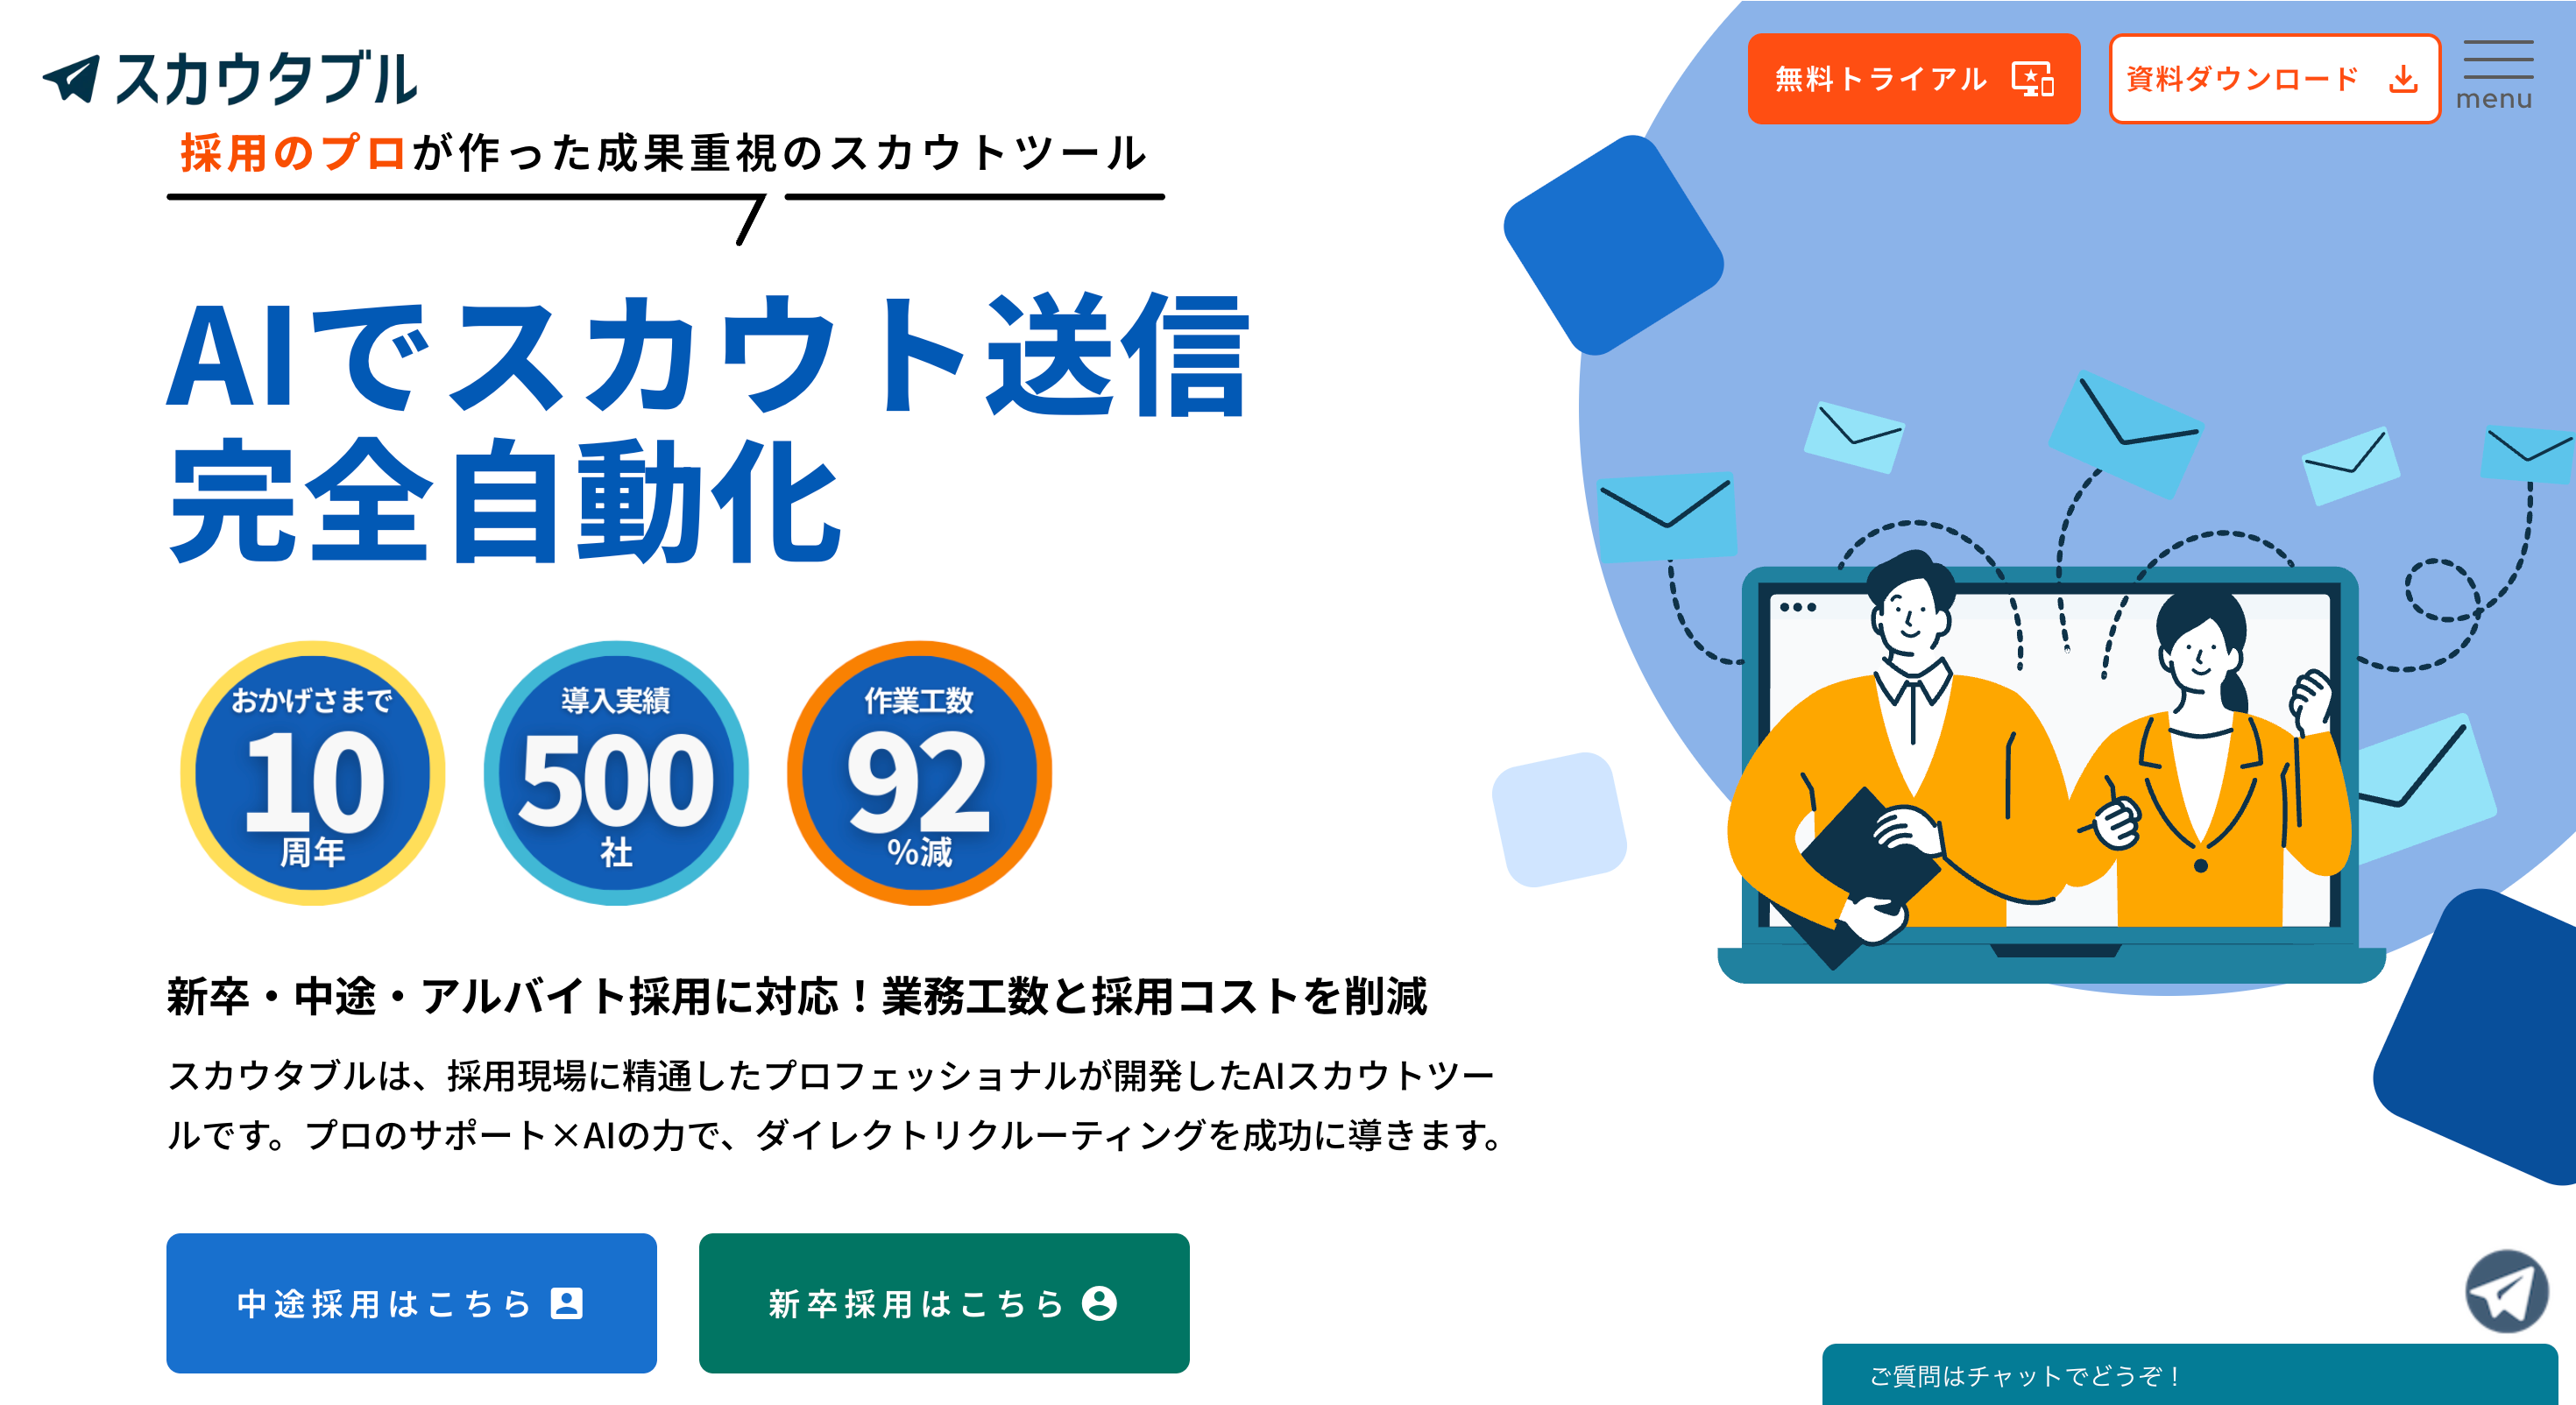Open 中途採用はこちら page
Image resolution: width=2576 pixels, height=1405 pixels.
coord(411,1303)
